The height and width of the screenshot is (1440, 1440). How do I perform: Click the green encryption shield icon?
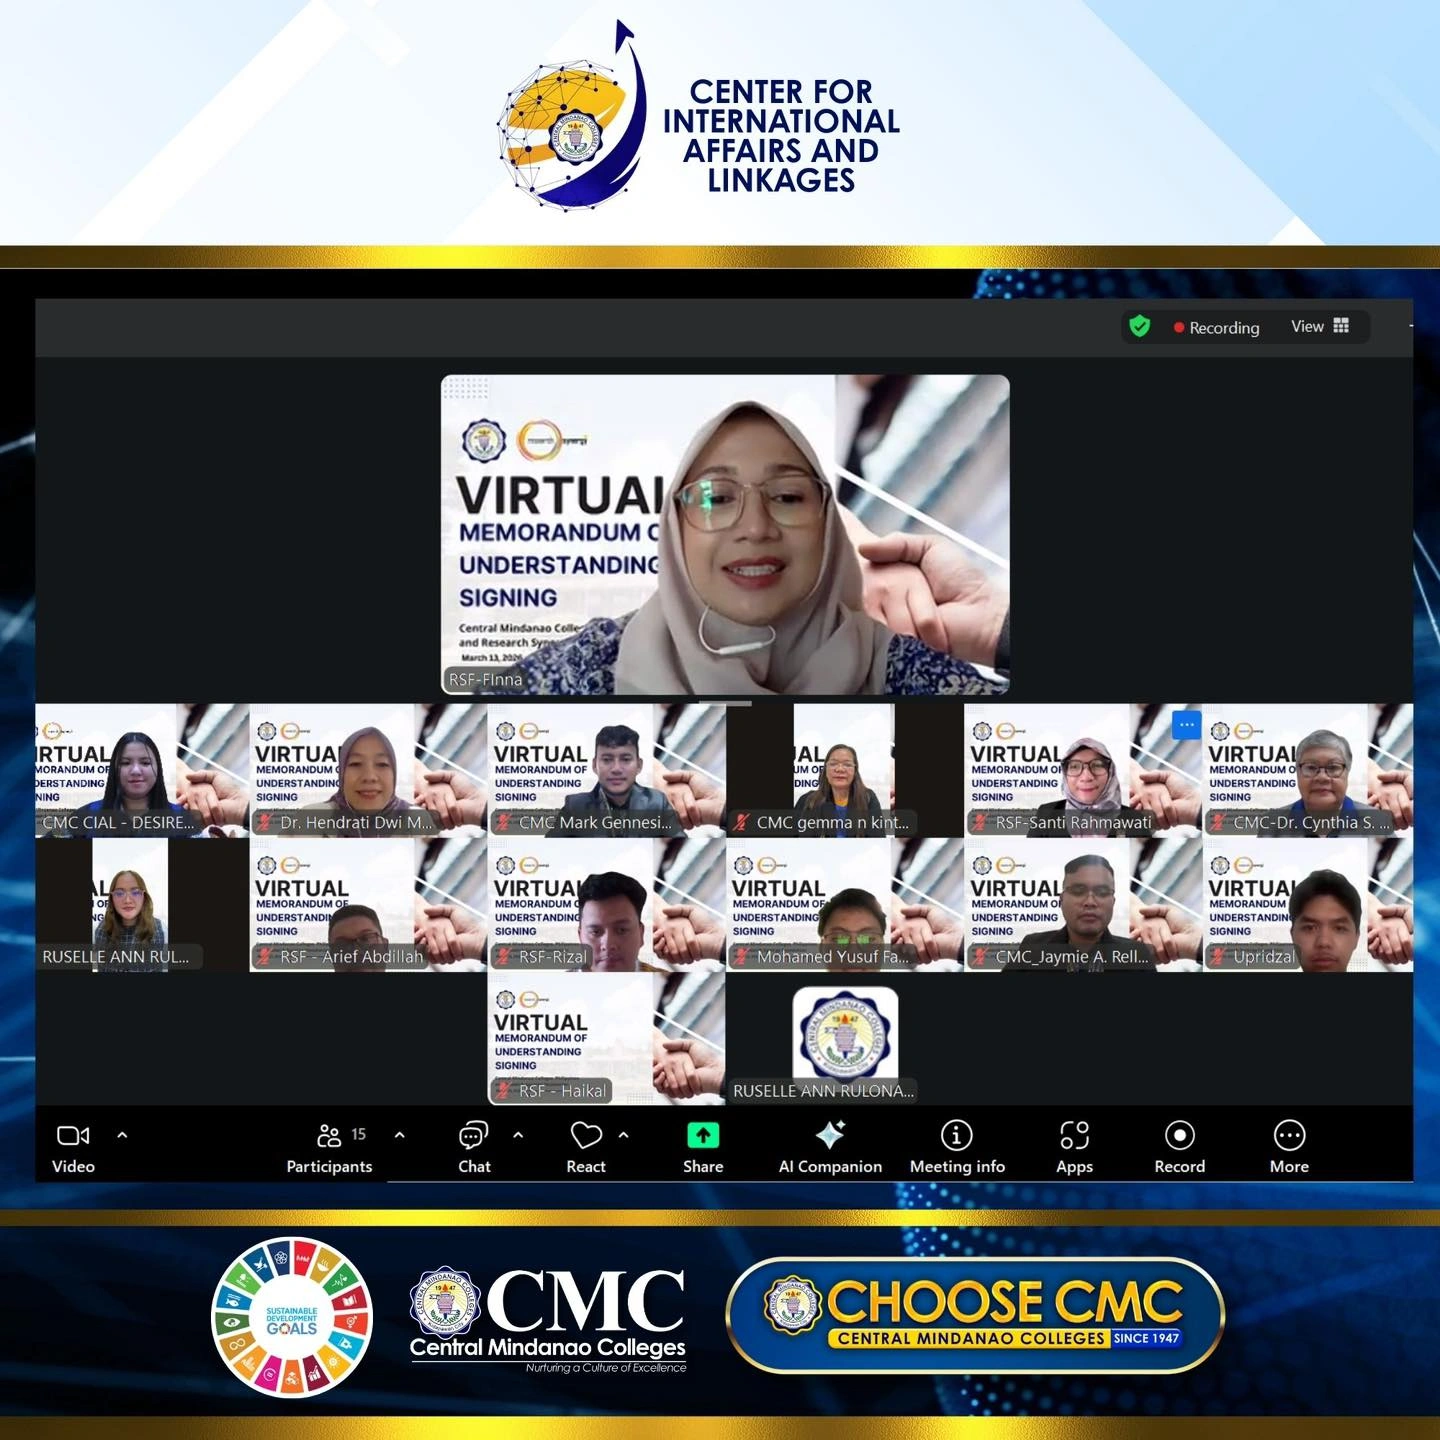(1139, 326)
